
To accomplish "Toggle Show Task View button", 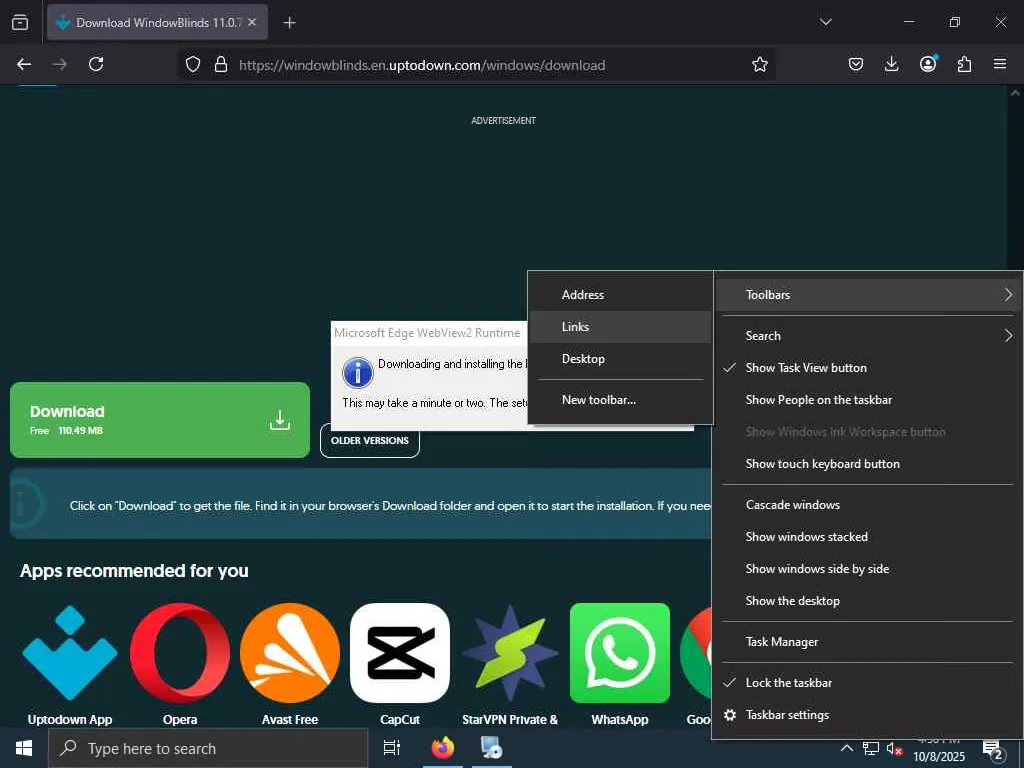I will point(868,368).
